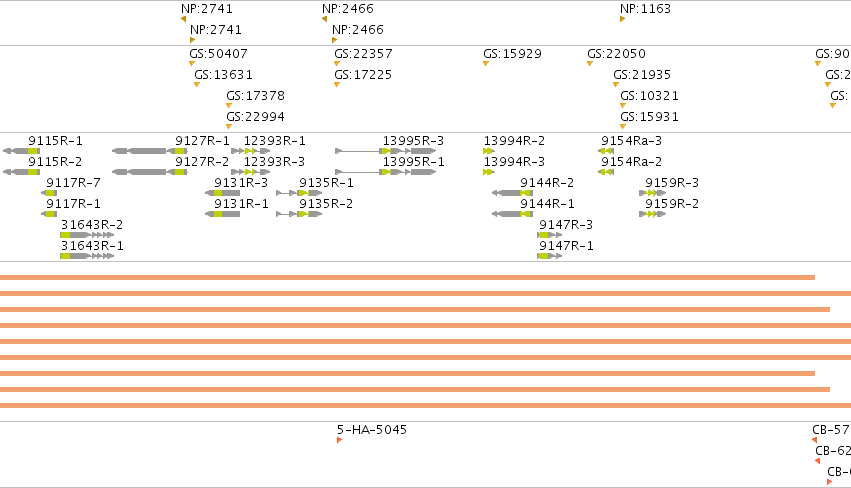Click the 9159R-2 transcript label

click(x=672, y=204)
